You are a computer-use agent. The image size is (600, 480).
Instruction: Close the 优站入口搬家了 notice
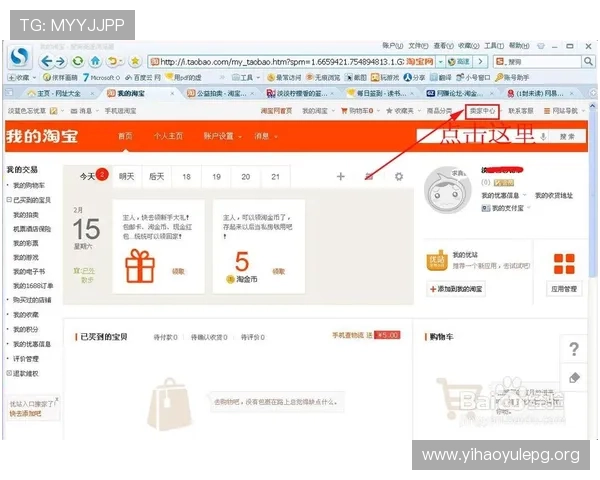coord(57,399)
